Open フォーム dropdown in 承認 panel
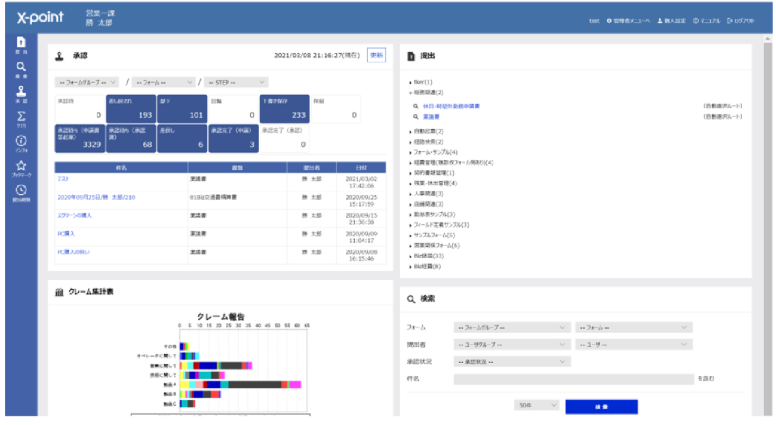This screenshot has height=425, width=776. coord(163,82)
